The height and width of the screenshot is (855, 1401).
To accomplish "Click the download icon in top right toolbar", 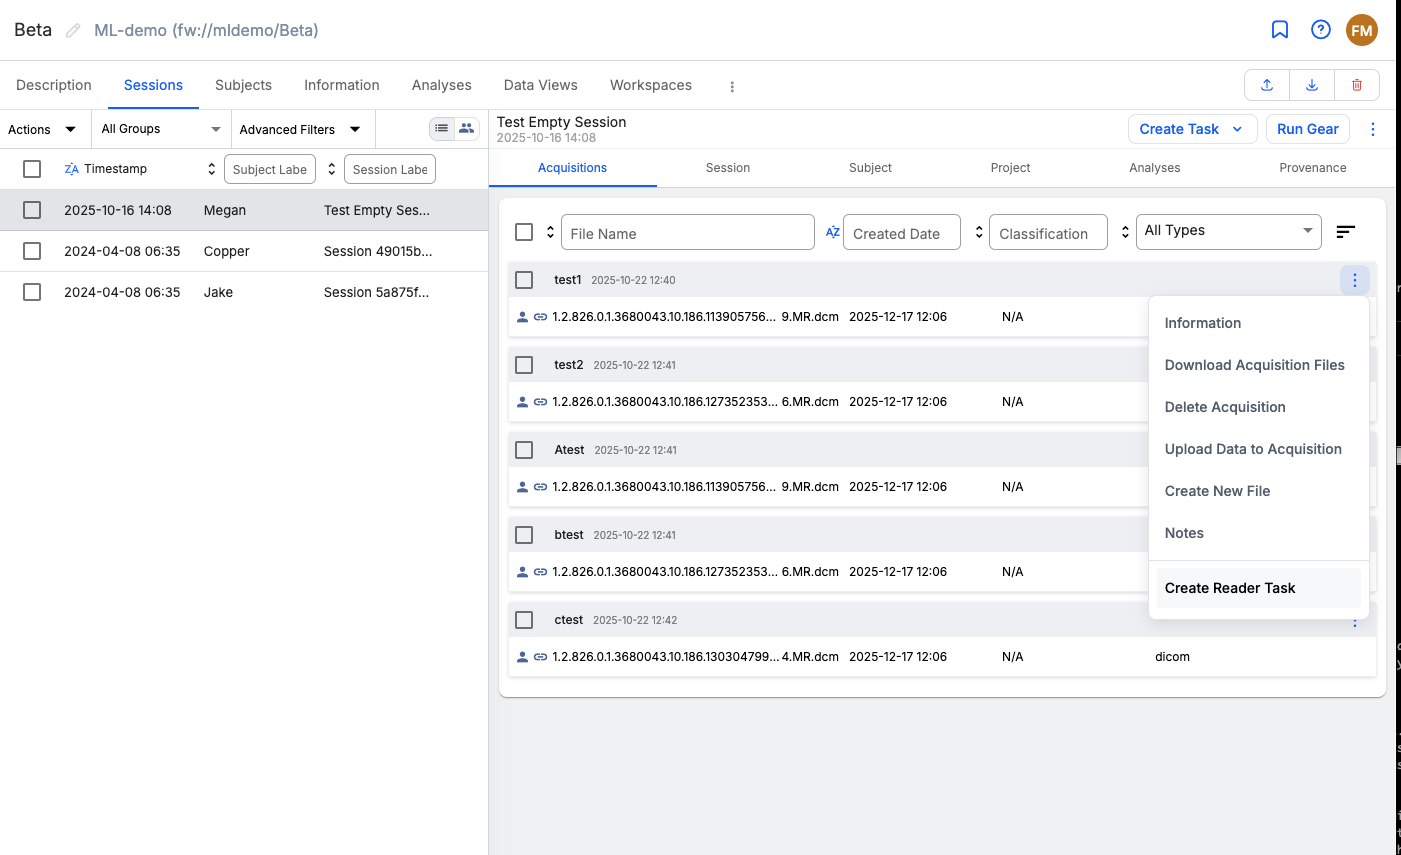I will click(x=1311, y=85).
